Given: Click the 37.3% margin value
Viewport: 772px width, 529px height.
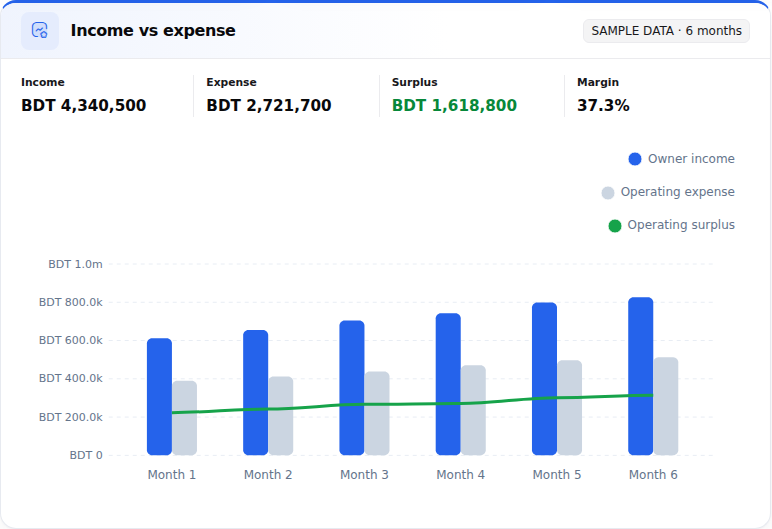Looking at the screenshot, I should click(603, 105).
